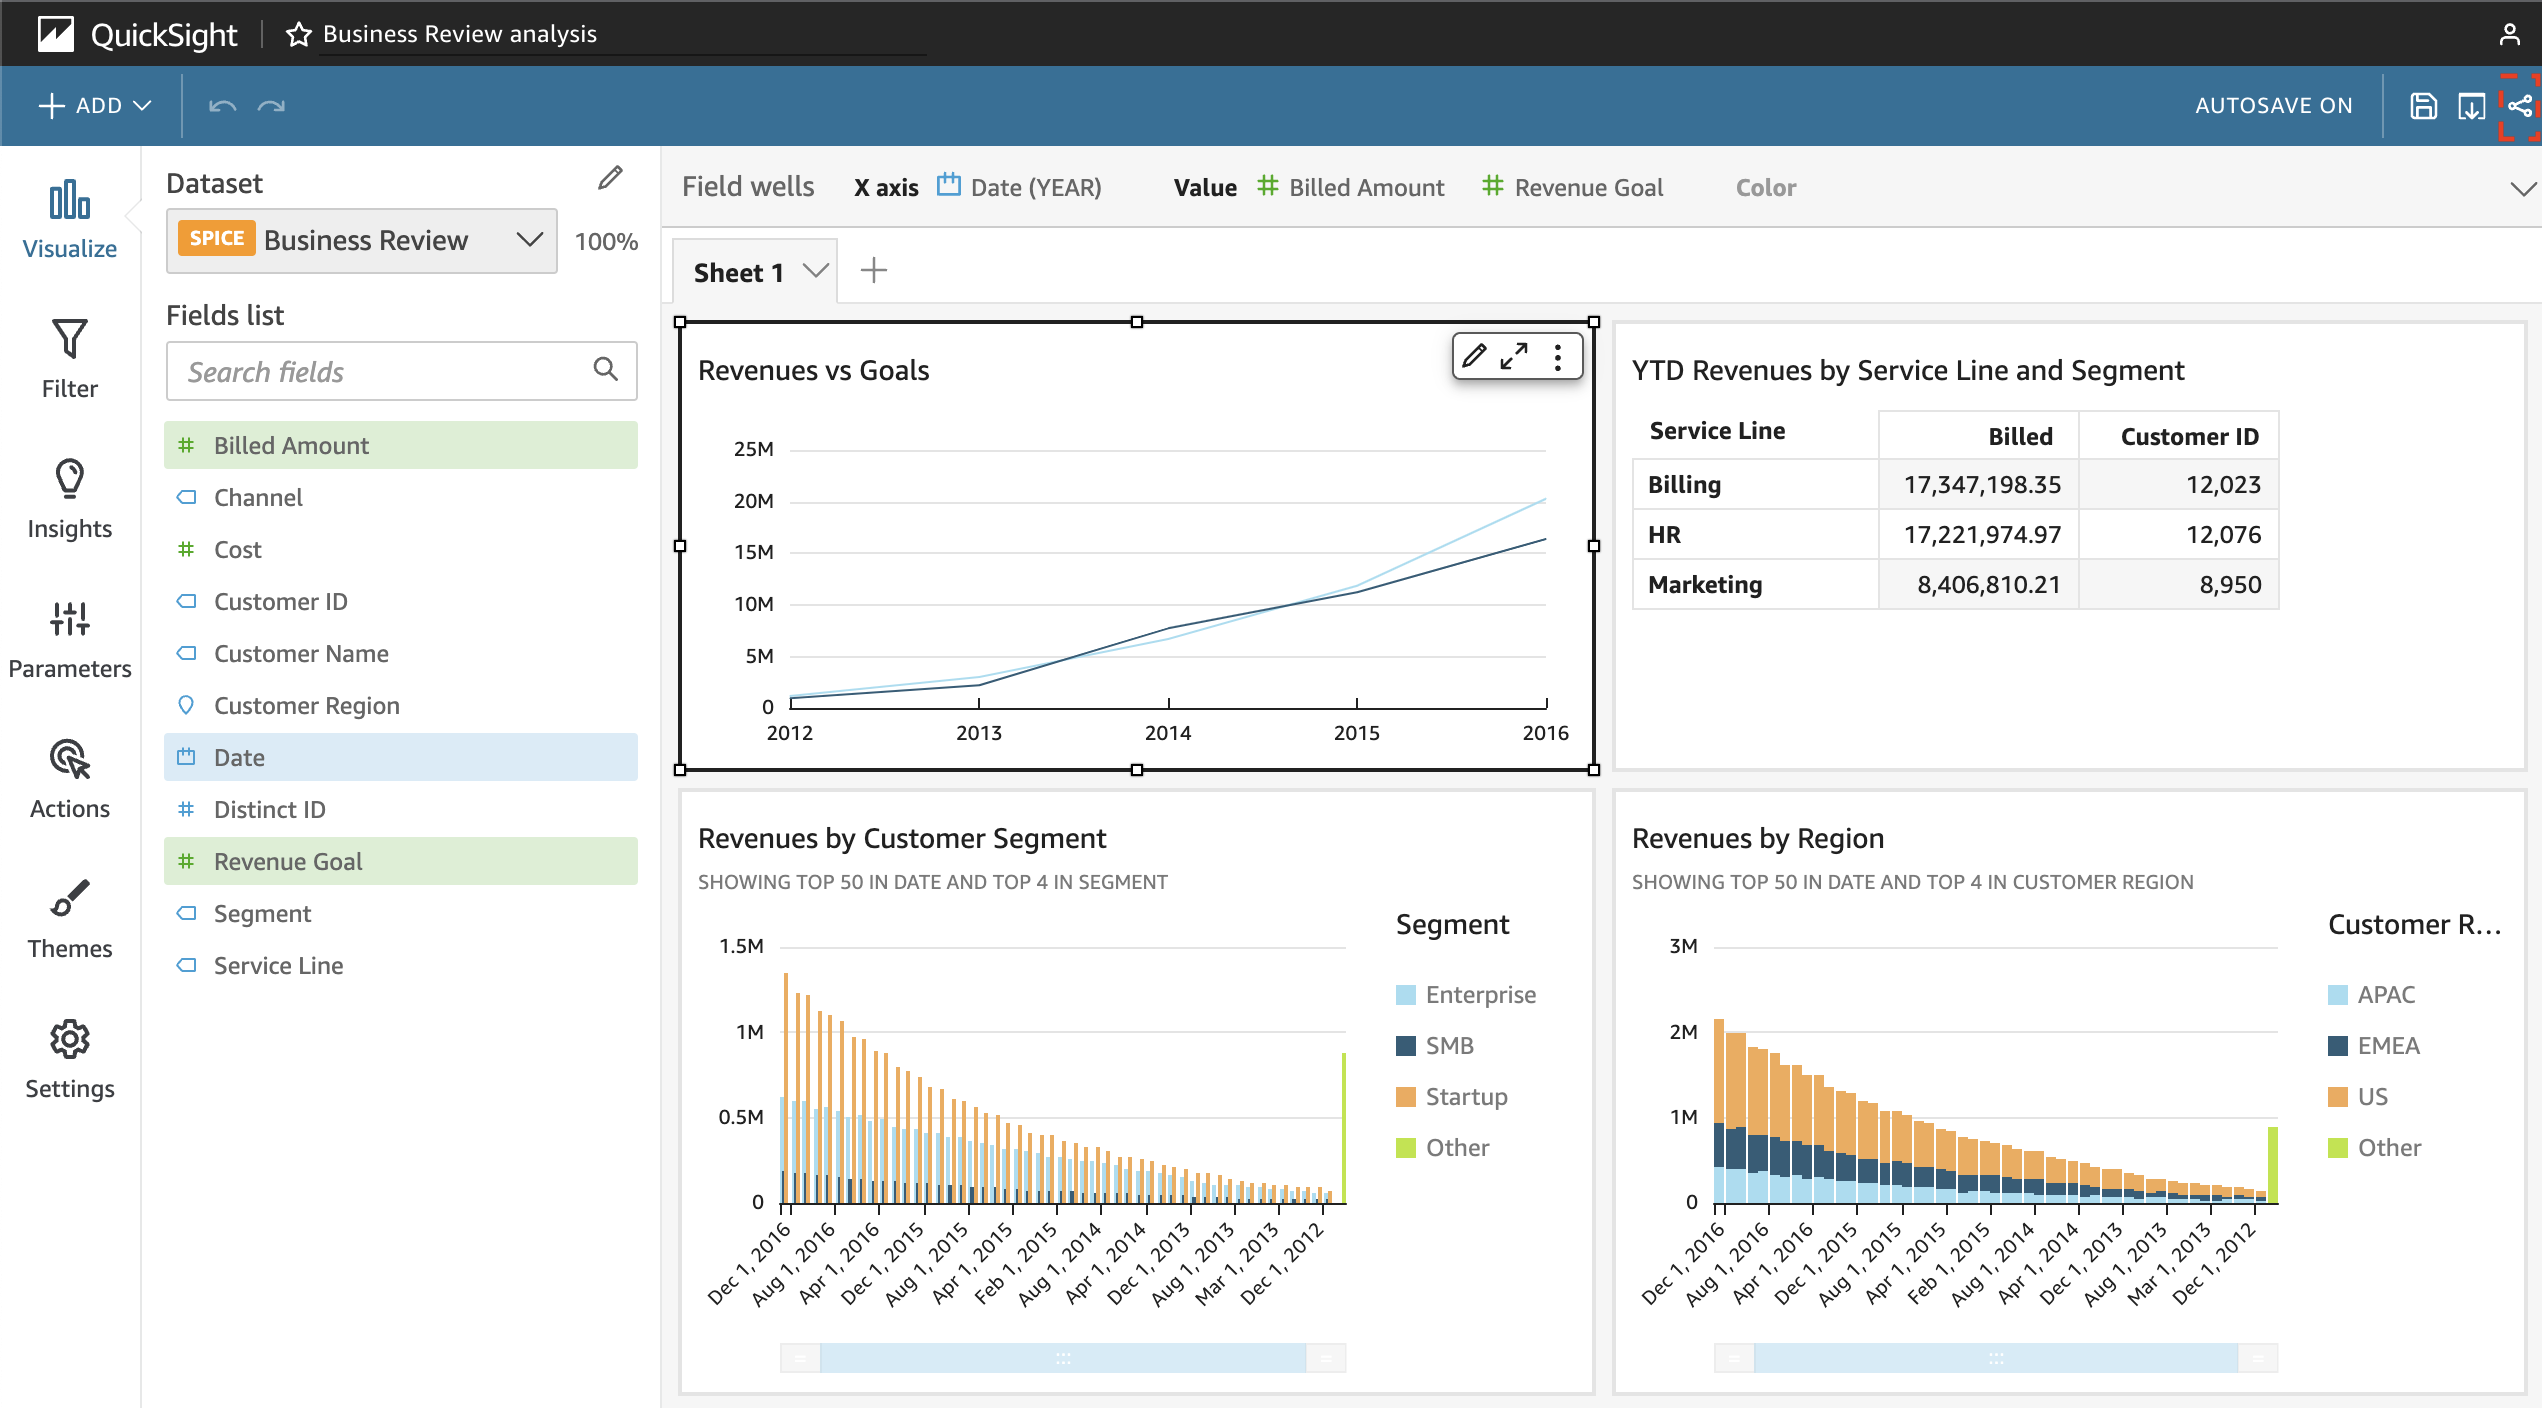
Task: Click the Color field well
Action: point(1766,187)
